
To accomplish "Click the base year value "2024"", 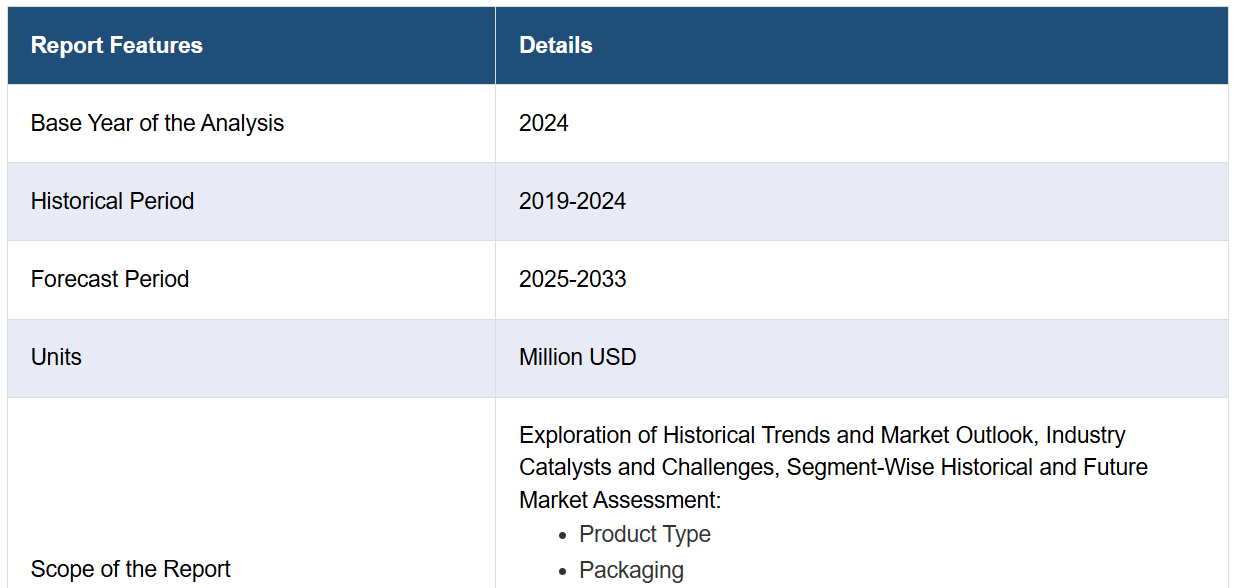I will coord(544,123).
